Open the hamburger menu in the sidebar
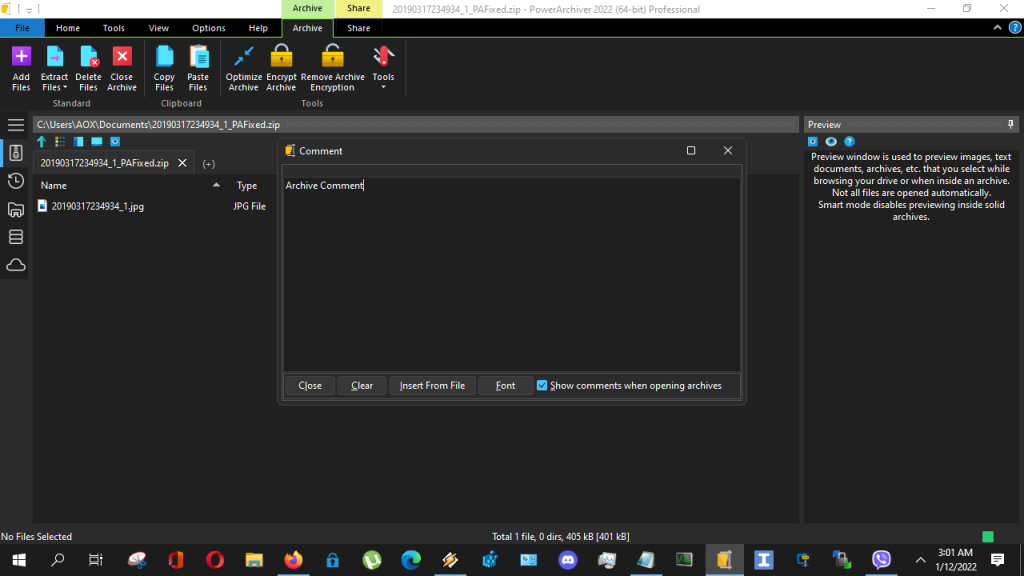1024x576 pixels. (16, 125)
